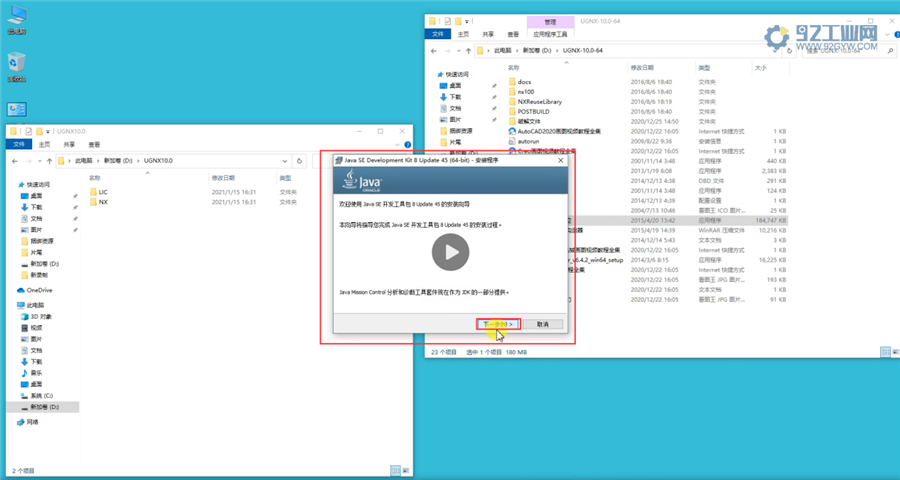Select the autorun file
This screenshot has width=900, height=480.
pyautogui.click(x=524, y=141)
